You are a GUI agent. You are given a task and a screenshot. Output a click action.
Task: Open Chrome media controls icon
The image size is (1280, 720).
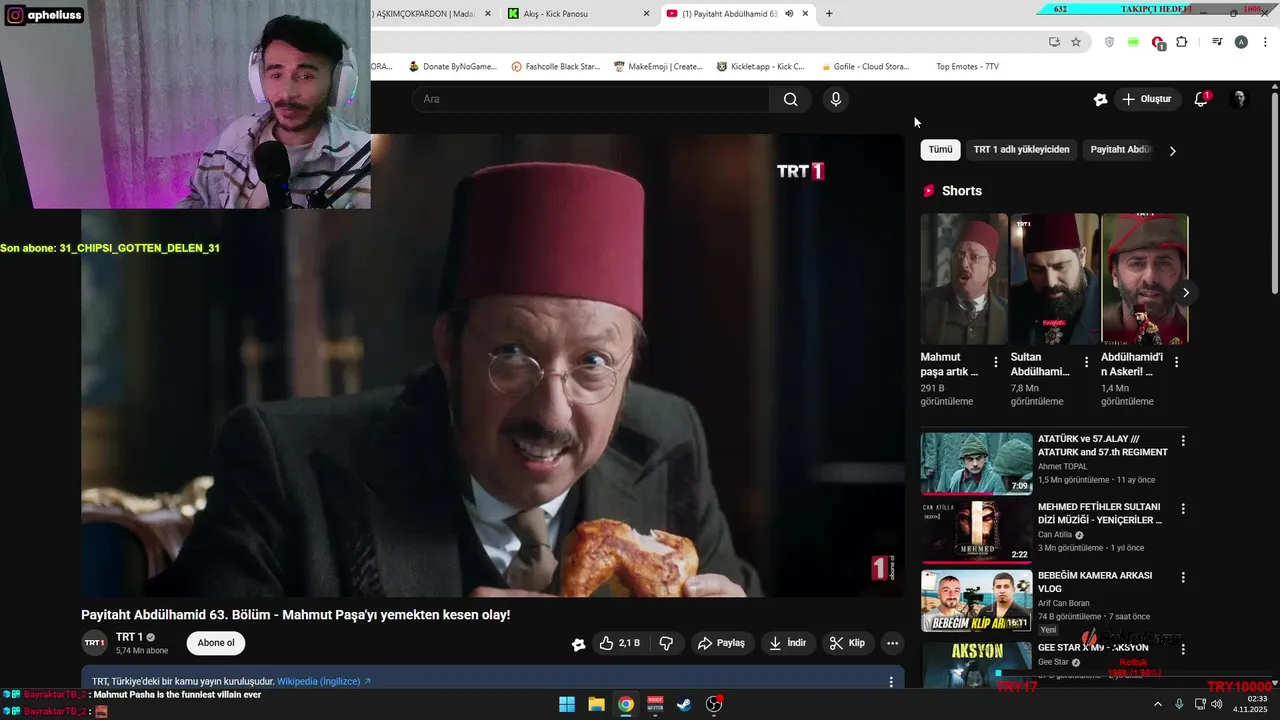1217,42
